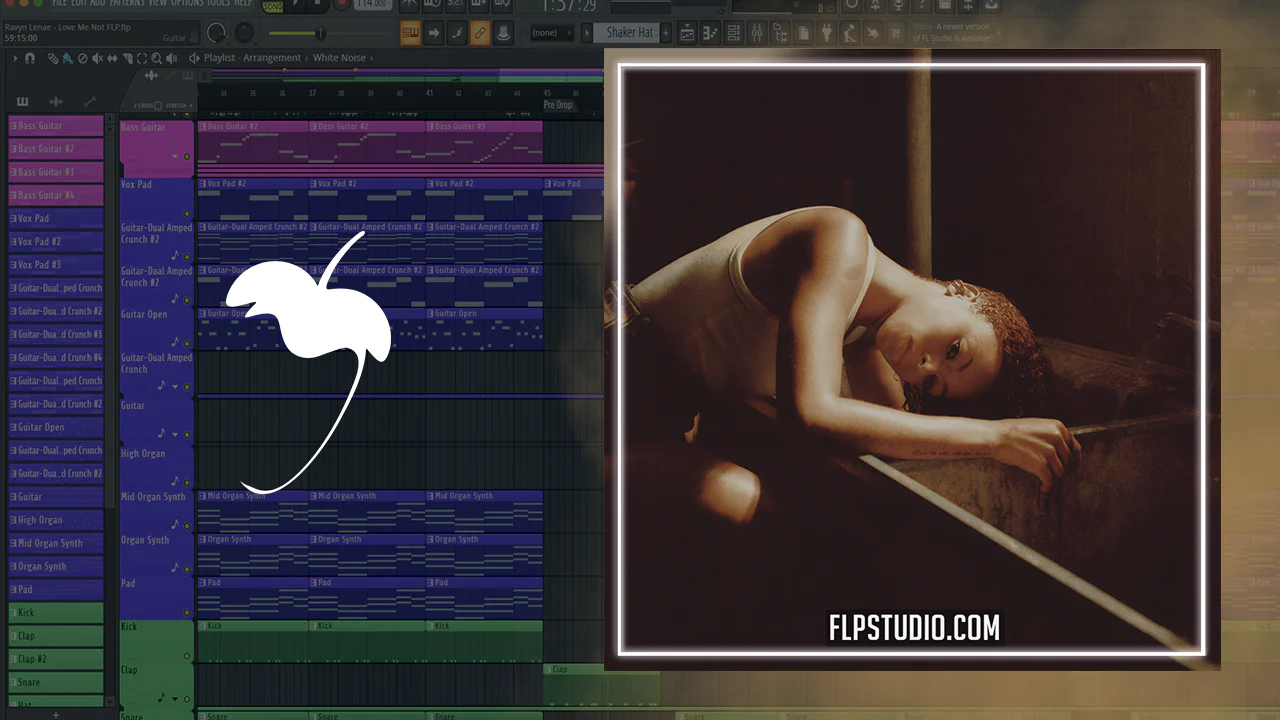Stop playback with the Stop button
This screenshot has height=720, width=1280.
tap(318, 4)
